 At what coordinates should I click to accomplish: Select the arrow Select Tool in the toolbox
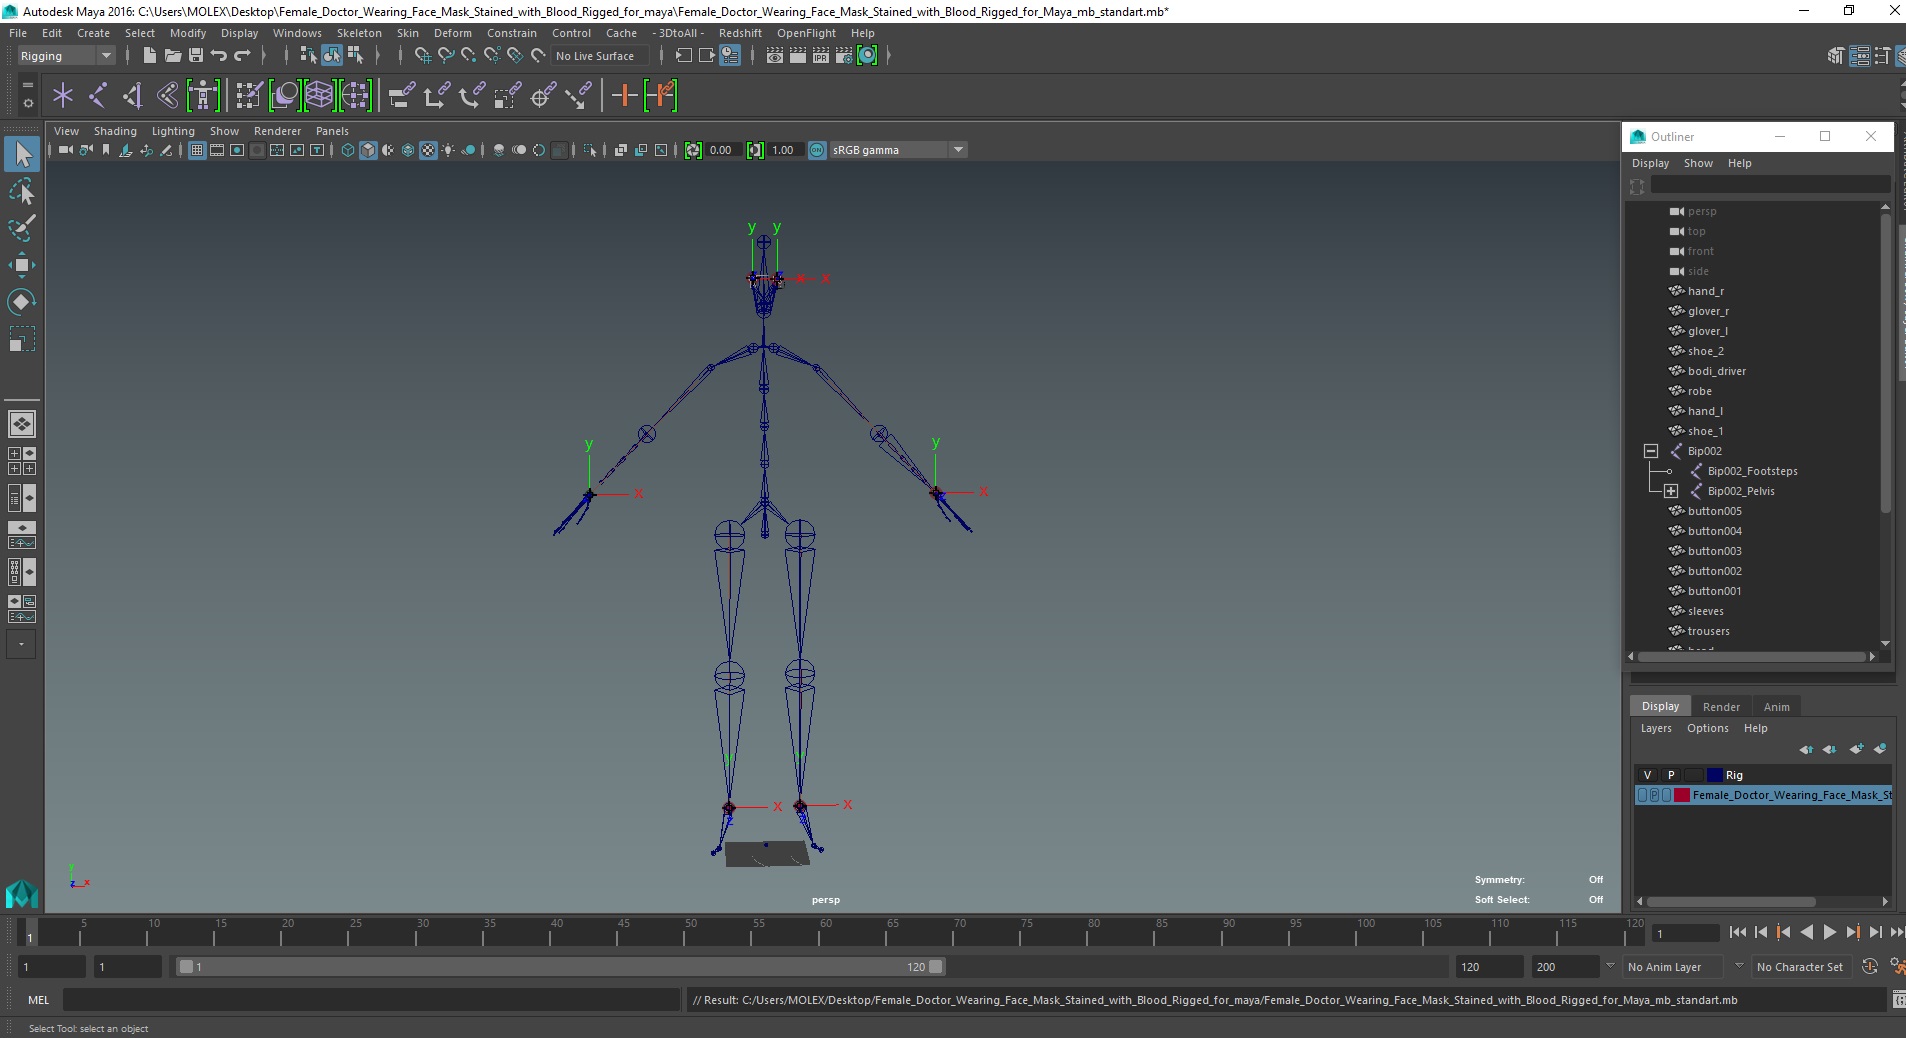tap(22, 153)
